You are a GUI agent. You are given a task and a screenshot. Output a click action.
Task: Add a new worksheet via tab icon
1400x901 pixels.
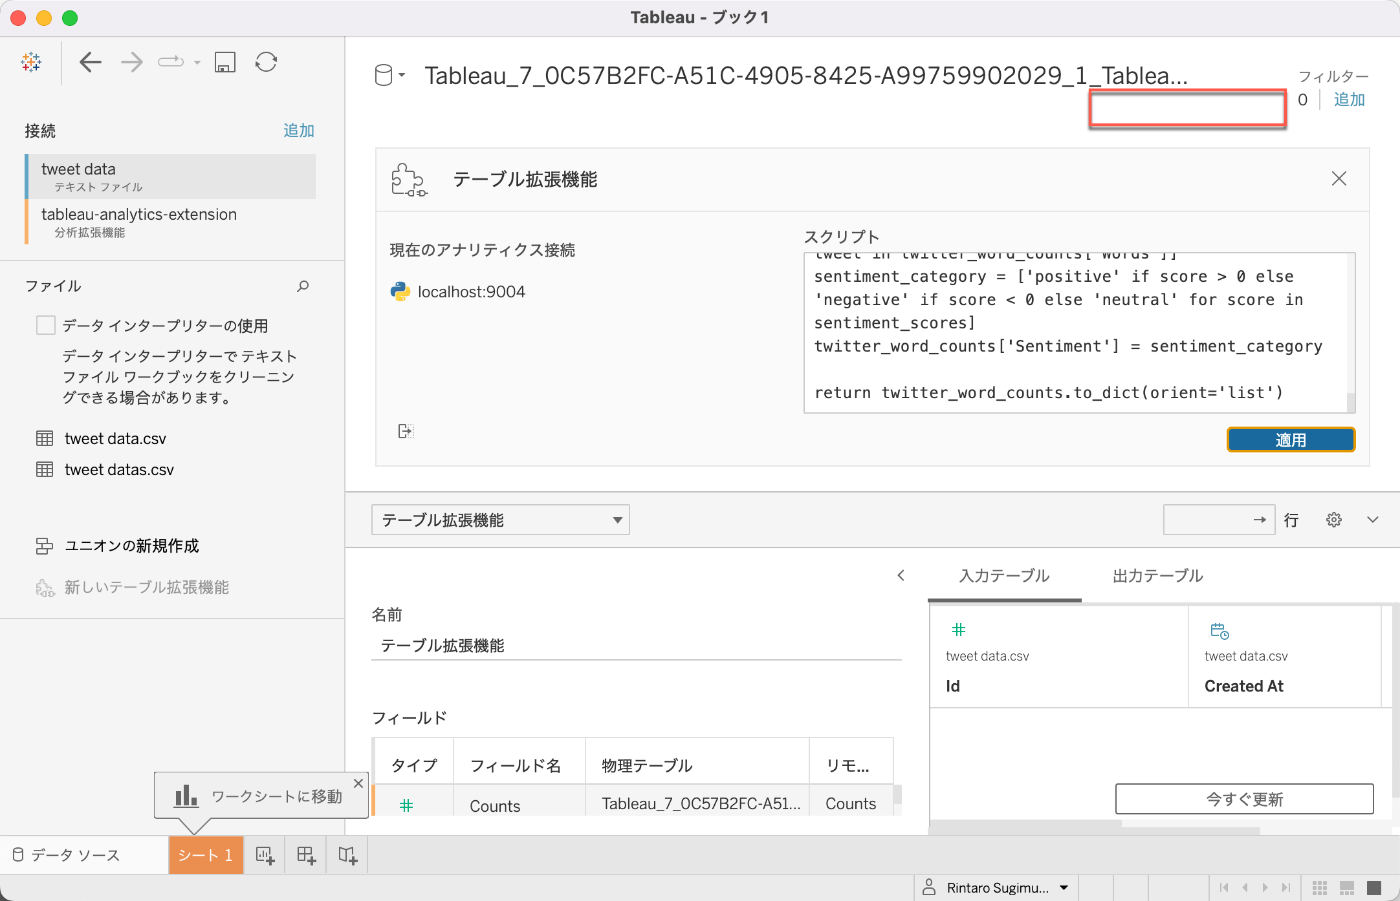coord(265,855)
